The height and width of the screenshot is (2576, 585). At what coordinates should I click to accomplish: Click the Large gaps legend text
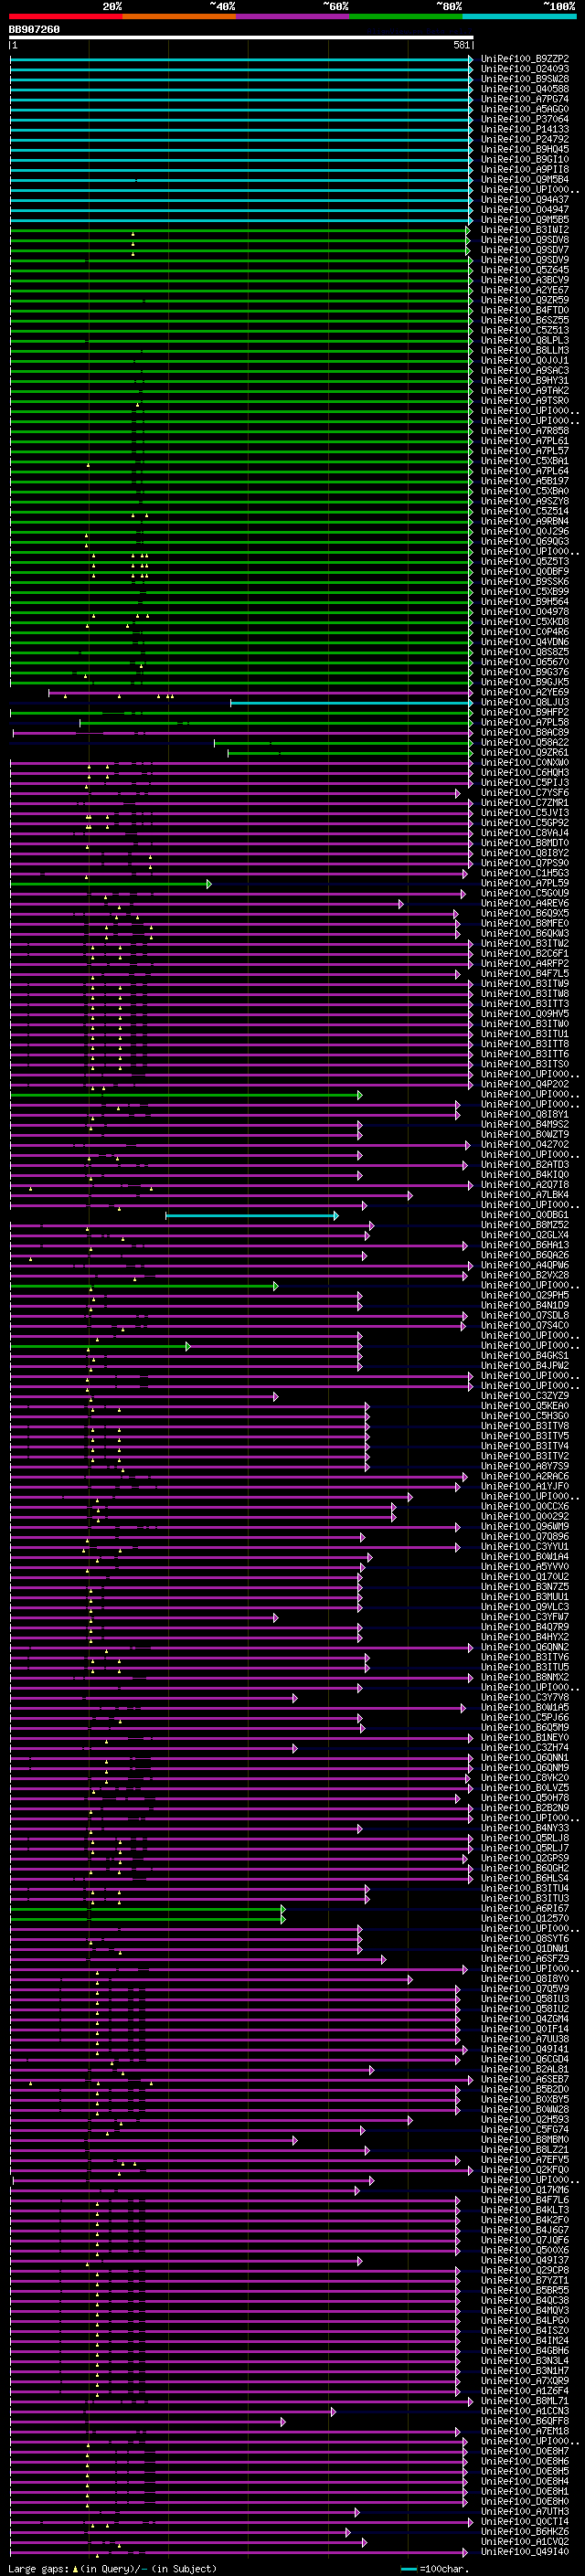coord(112,2568)
